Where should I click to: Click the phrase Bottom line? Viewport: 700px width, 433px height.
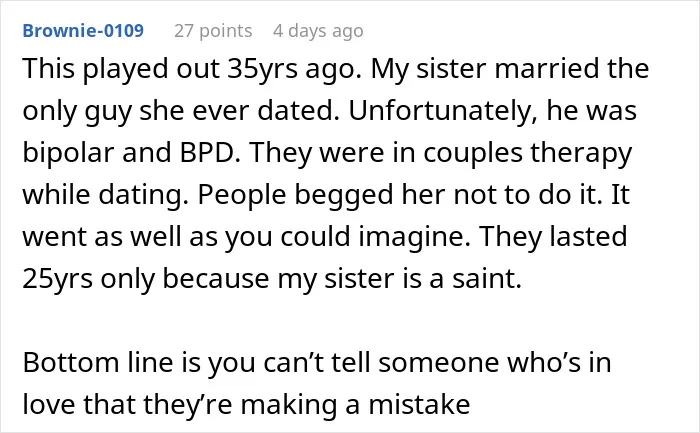click(98, 362)
